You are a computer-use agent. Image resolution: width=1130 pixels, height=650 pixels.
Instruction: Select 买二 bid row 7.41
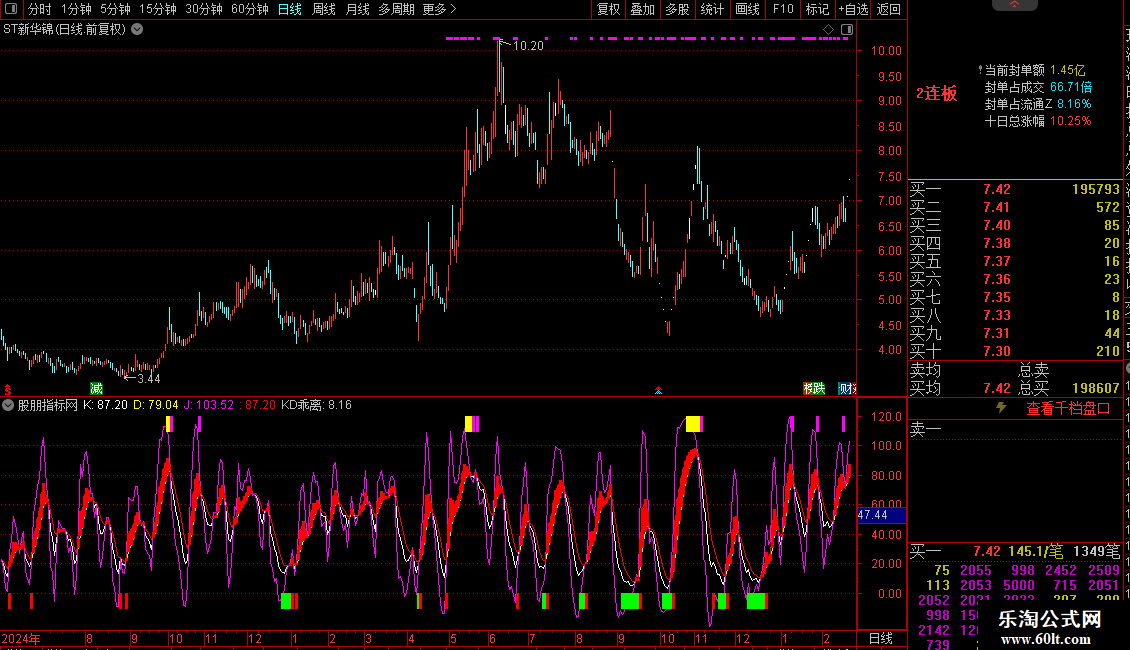coord(1015,208)
